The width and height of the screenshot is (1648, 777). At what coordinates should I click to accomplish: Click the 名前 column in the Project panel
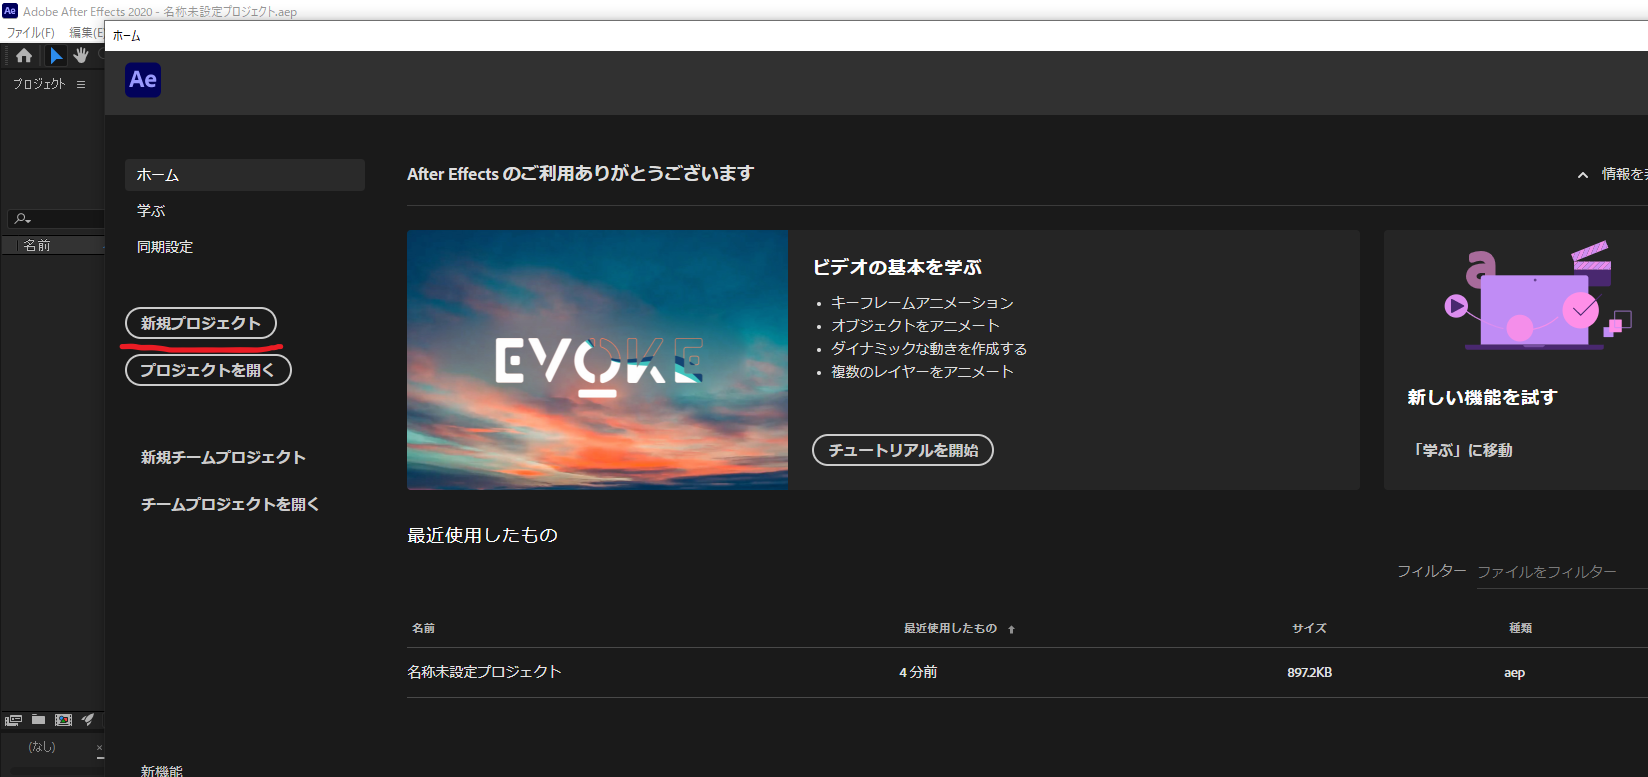point(37,245)
